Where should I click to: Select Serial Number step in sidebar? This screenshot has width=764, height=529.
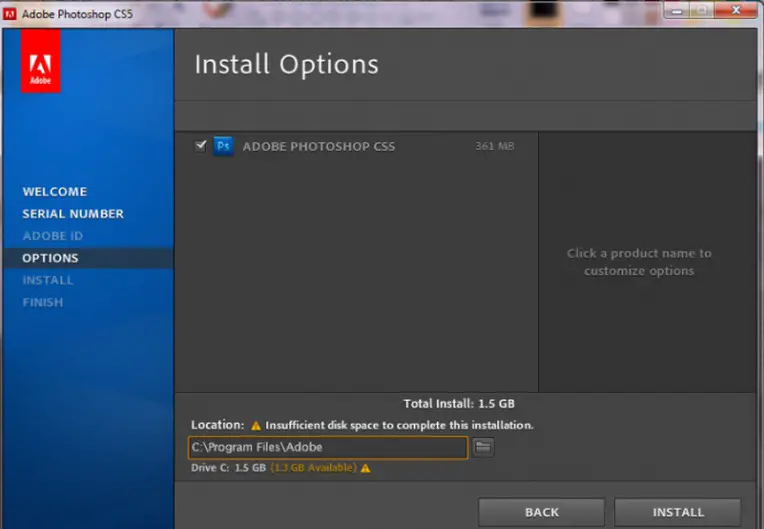pos(73,213)
